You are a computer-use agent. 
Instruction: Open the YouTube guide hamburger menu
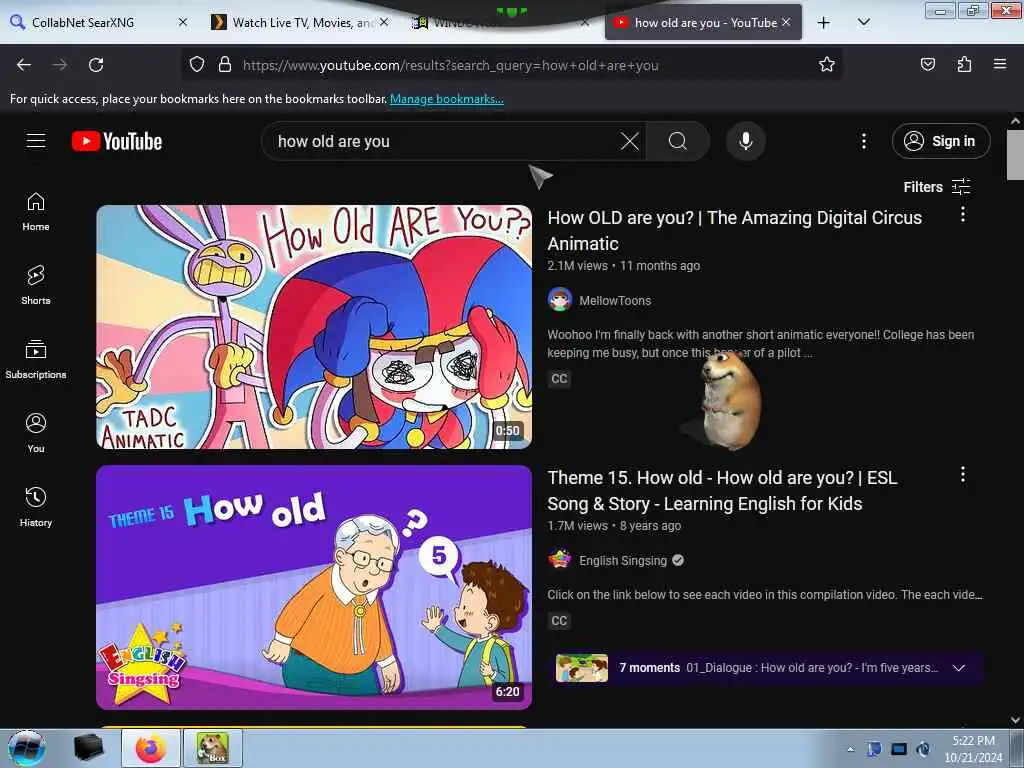click(36, 140)
